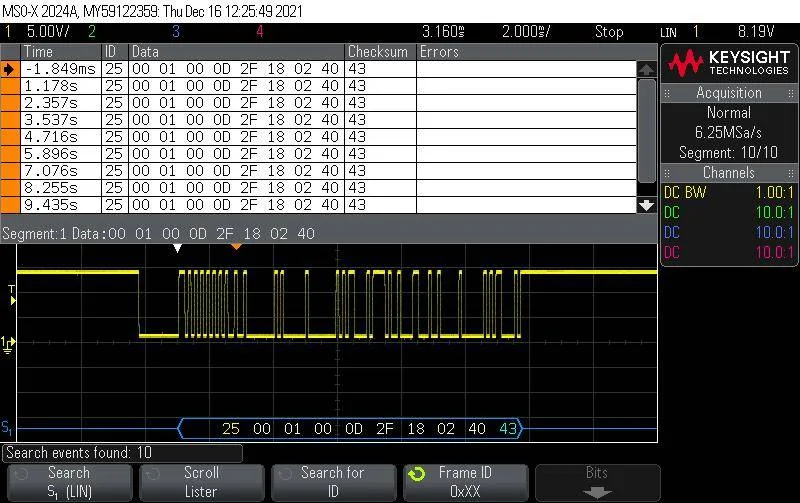
Task: Open the grayed Bits softkey
Action: 597,482
